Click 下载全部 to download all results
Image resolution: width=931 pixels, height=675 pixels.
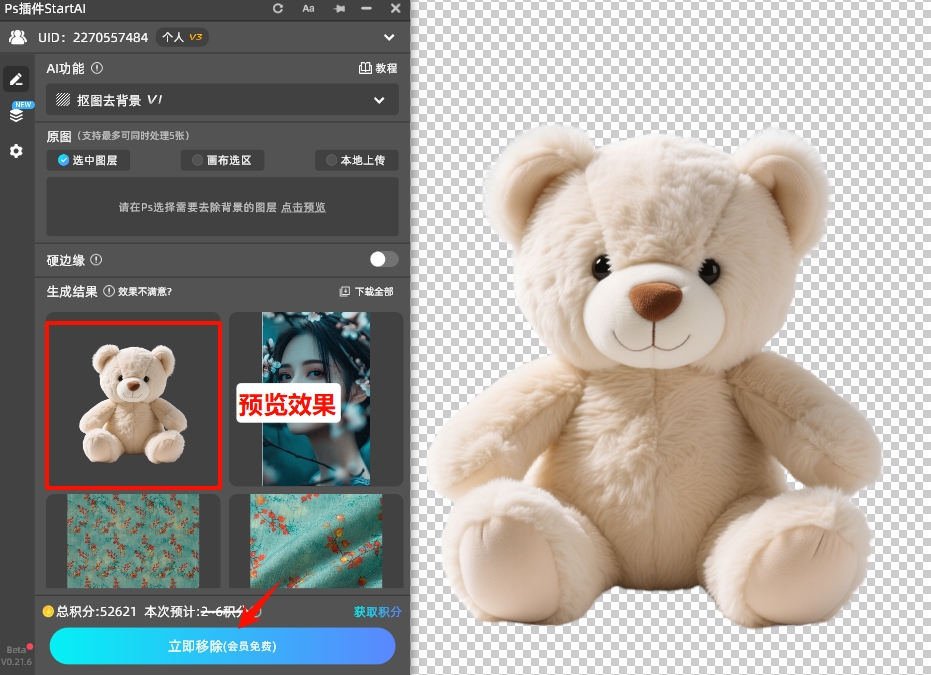pos(367,292)
